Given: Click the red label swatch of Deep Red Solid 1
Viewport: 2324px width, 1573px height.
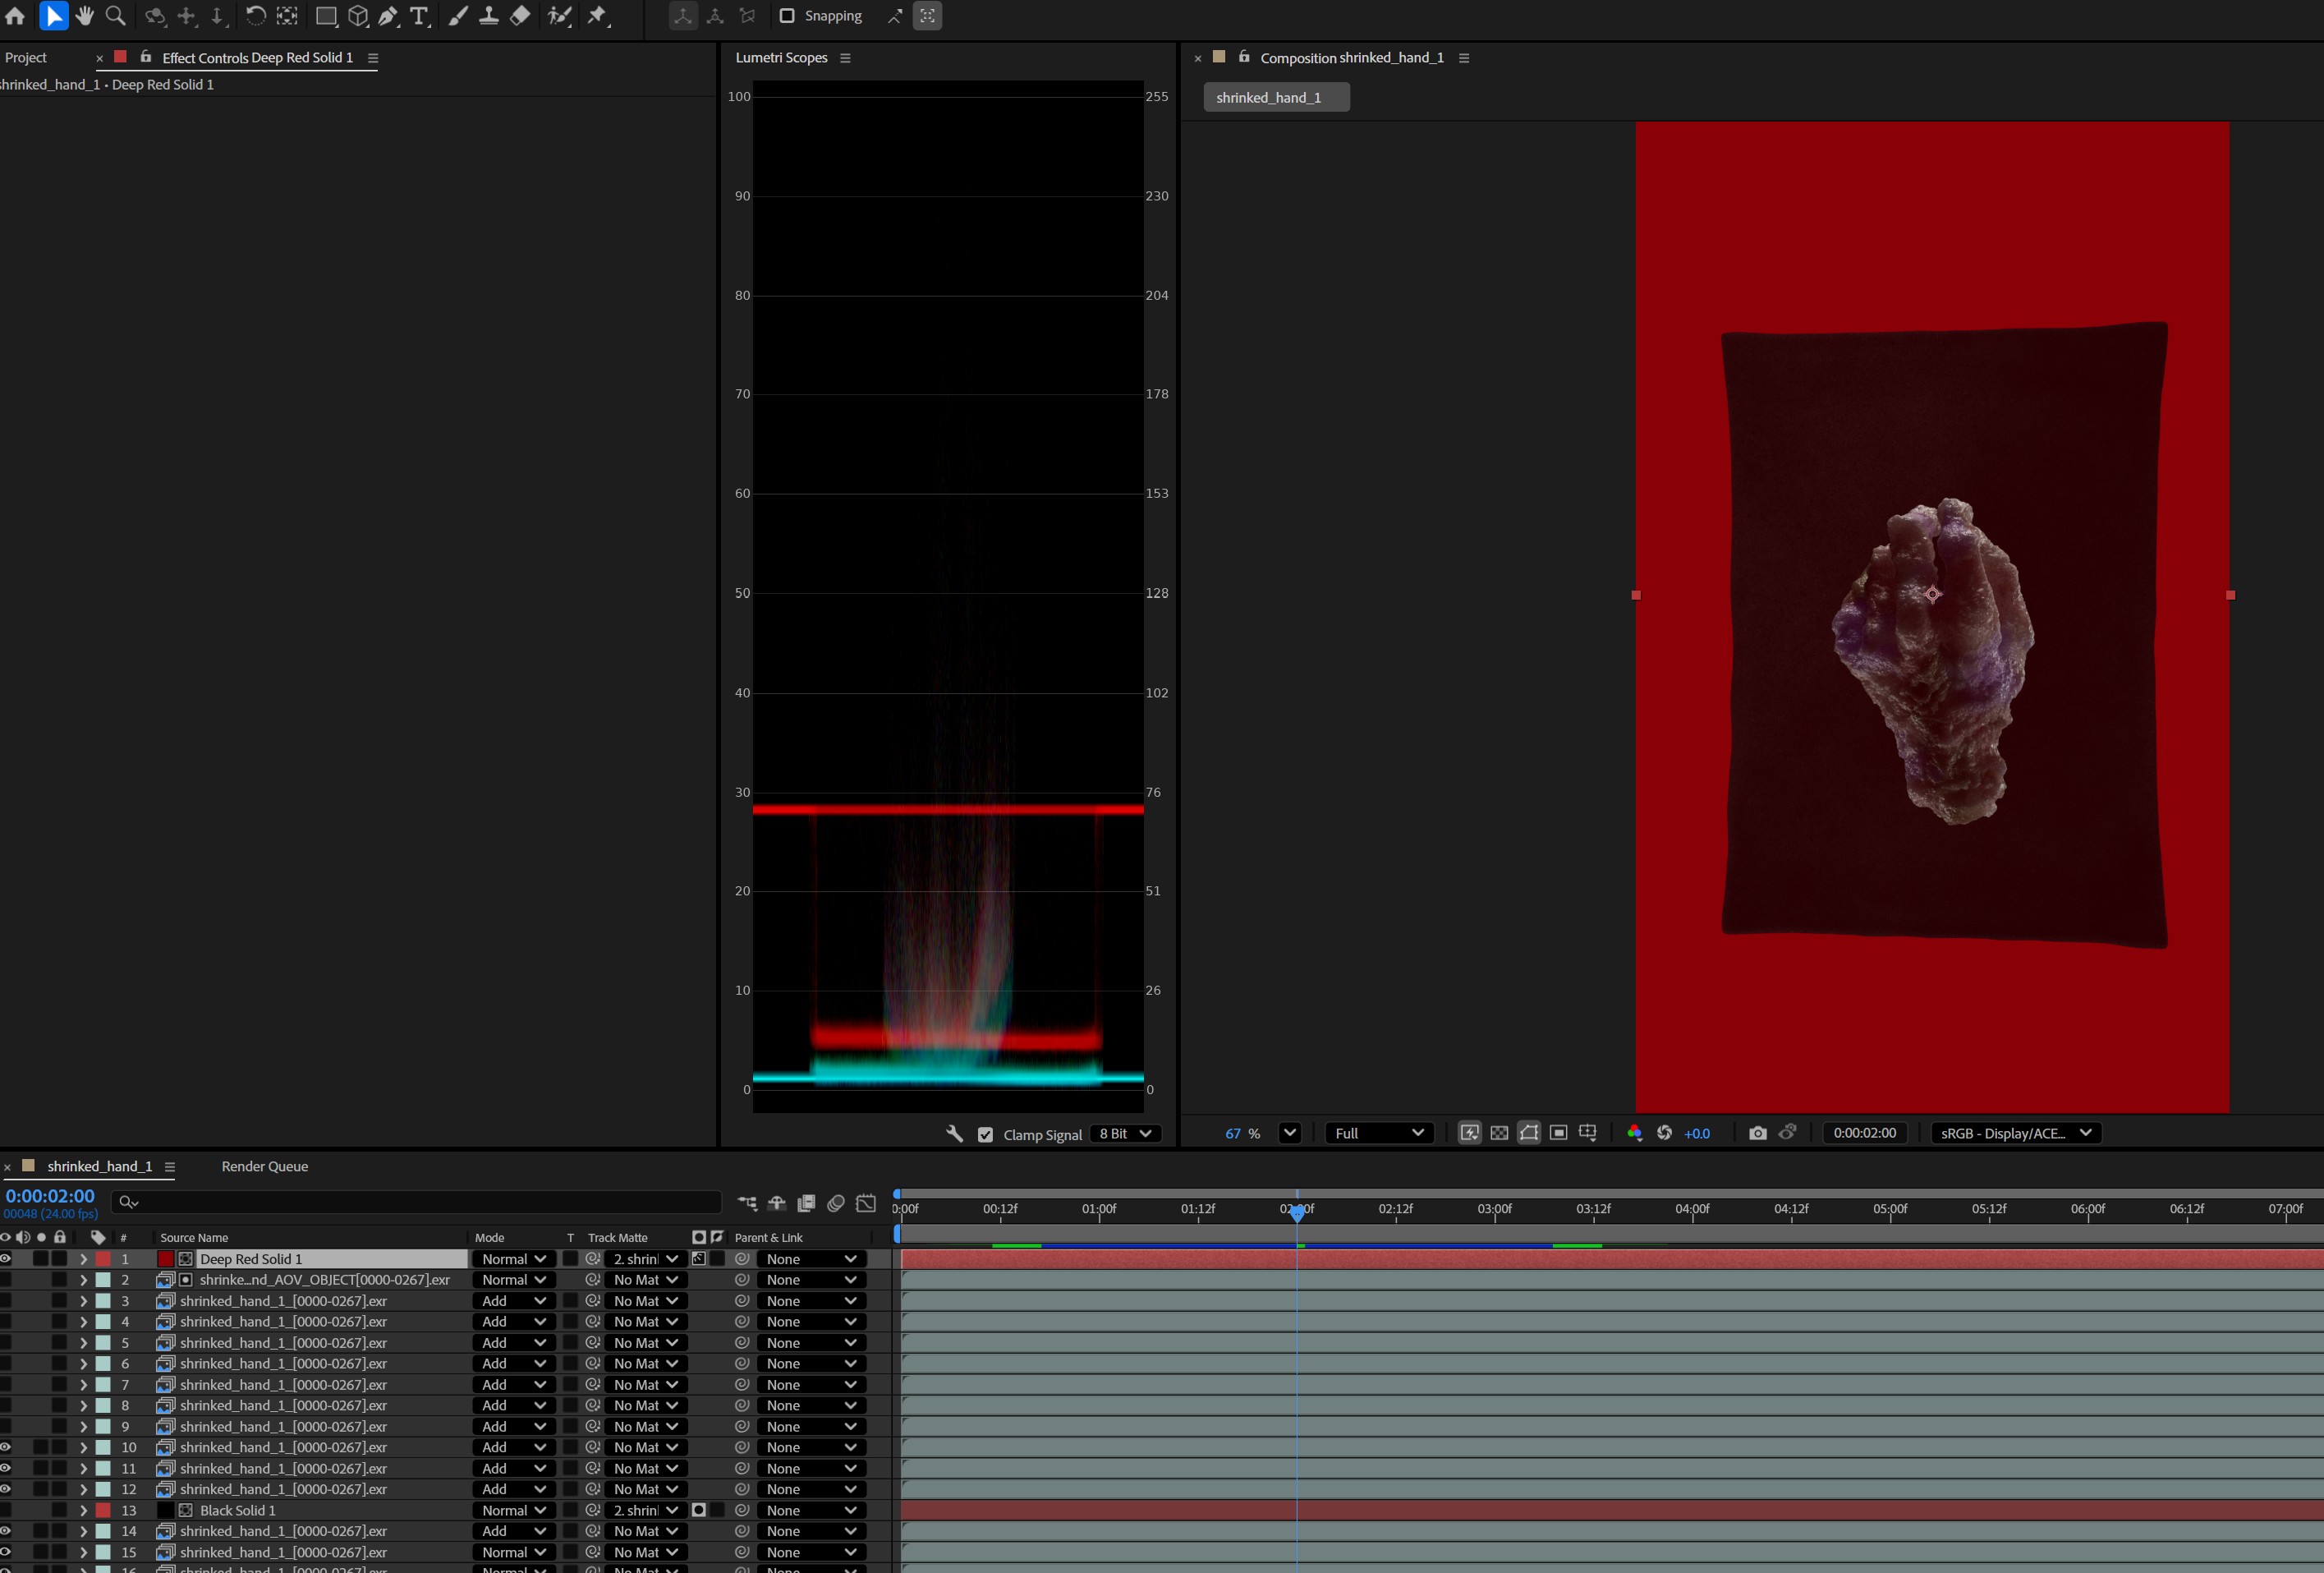Looking at the screenshot, I should pos(104,1258).
